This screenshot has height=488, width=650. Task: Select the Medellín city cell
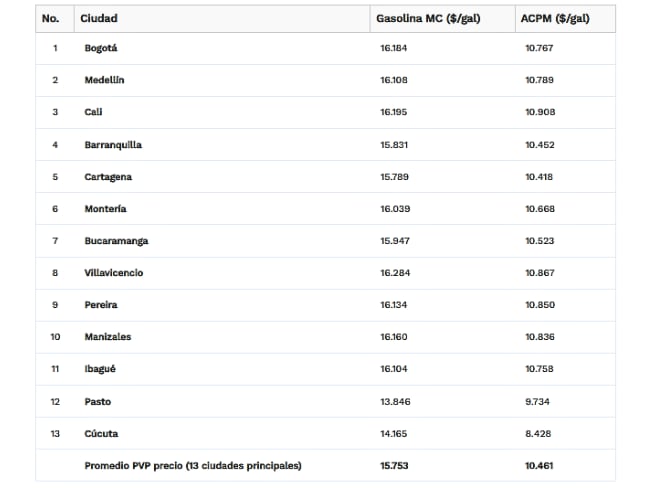[104, 80]
